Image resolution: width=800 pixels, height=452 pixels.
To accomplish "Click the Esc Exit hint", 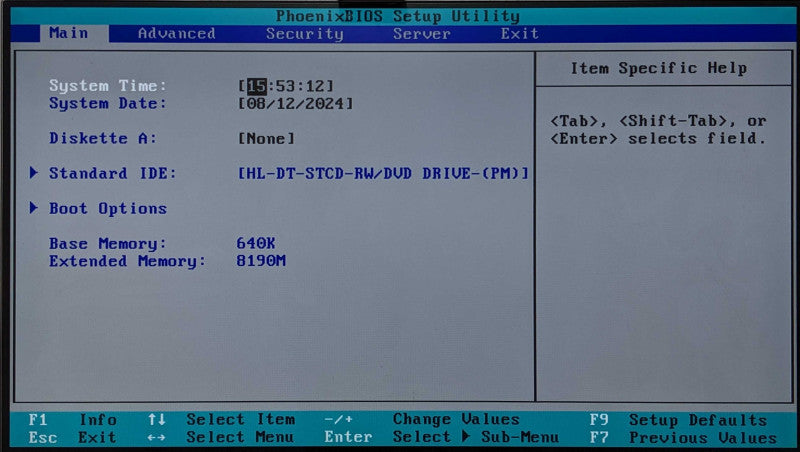I will [x=72, y=438].
